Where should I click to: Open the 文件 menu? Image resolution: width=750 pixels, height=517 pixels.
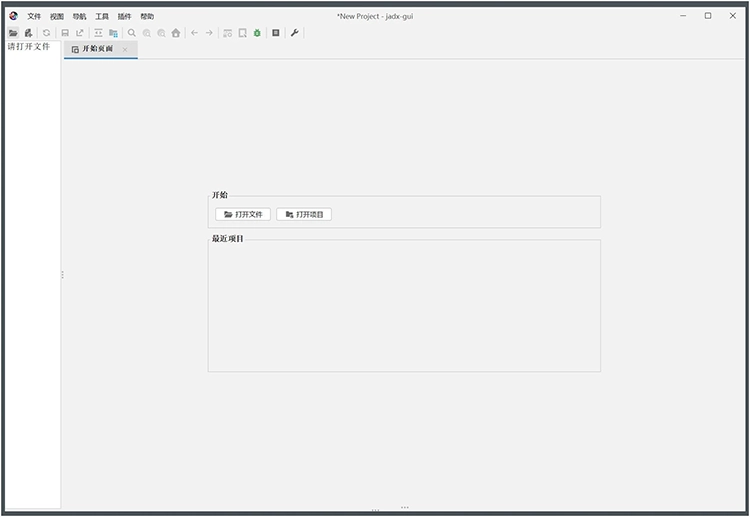[x=34, y=16]
